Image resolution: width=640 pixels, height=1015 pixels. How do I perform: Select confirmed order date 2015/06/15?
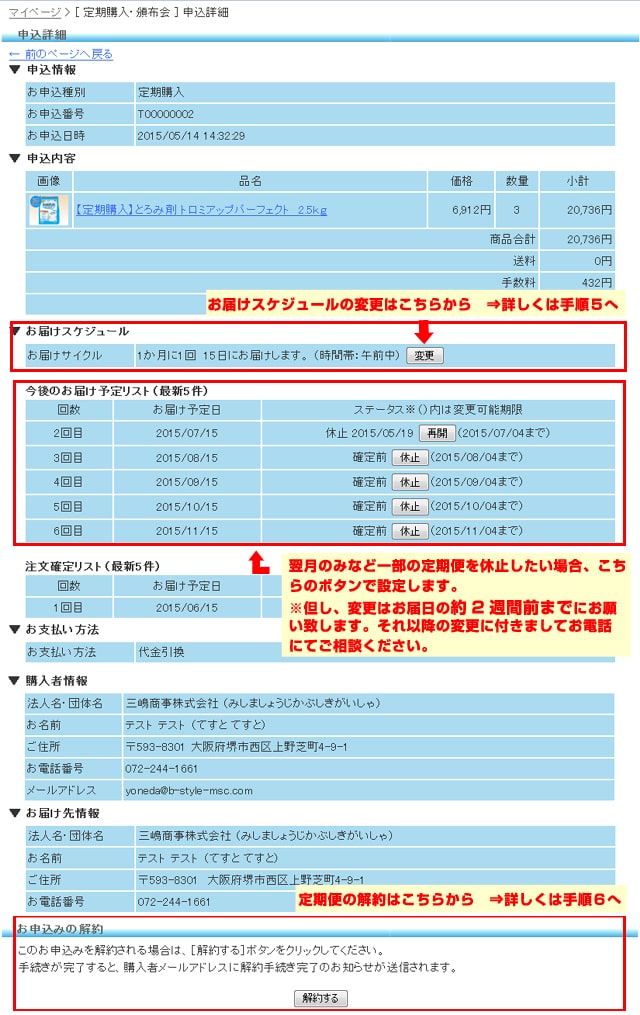pos(187,608)
